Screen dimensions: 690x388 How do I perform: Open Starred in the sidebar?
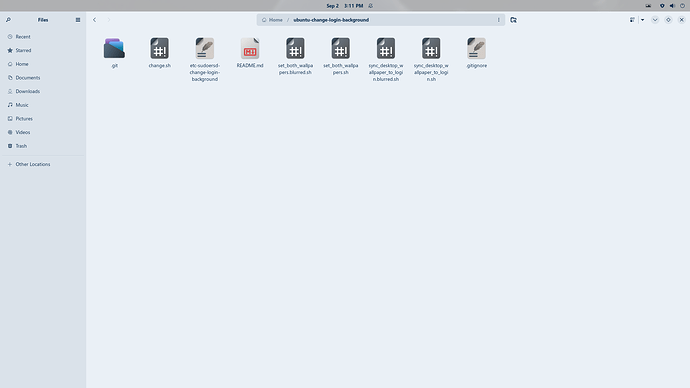click(43, 50)
